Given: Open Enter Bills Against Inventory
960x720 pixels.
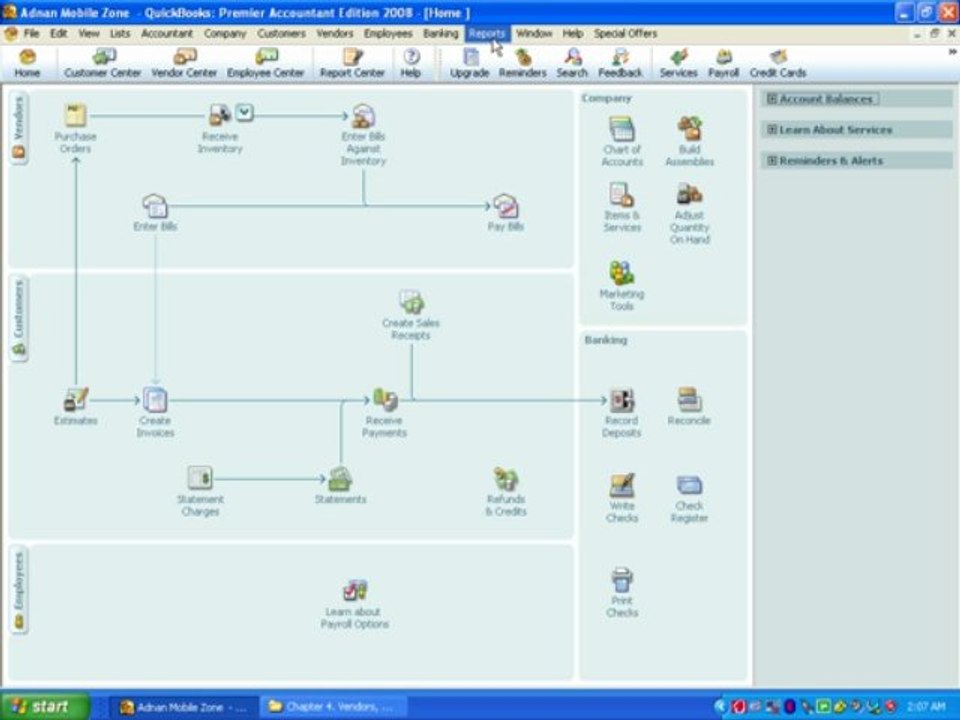Looking at the screenshot, I should coord(363,116).
